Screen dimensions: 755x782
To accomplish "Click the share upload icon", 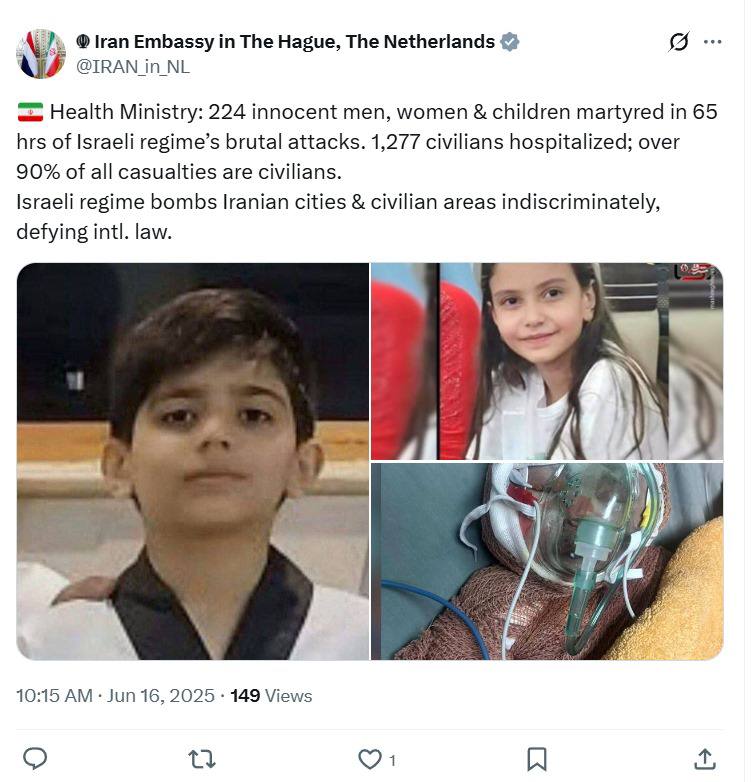I will 704,759.
